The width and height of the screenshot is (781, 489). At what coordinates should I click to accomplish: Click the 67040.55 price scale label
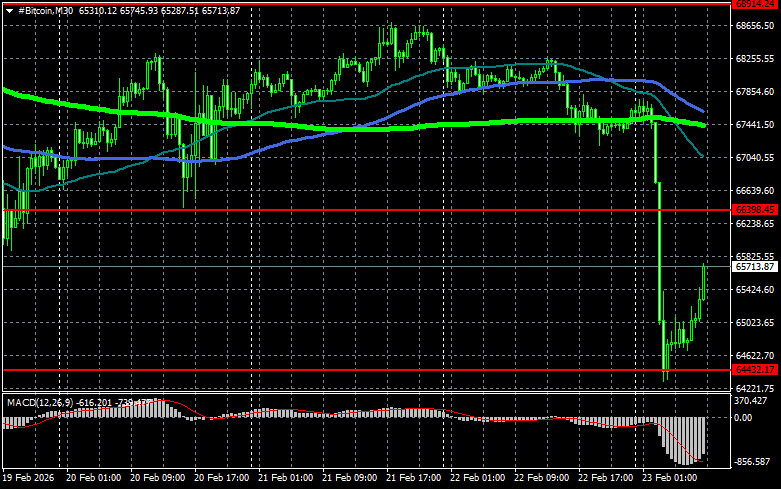(x=755, y=158)
